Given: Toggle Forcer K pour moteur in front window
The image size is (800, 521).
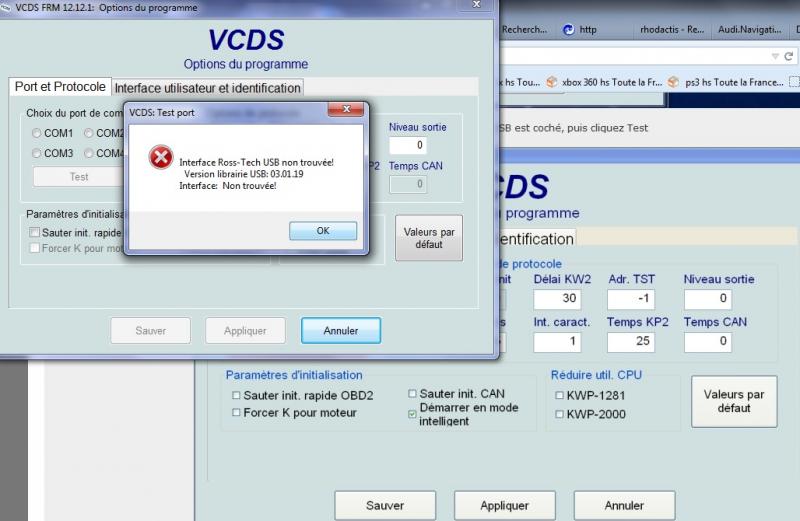Looking at the screenshot, I should coord(34,248).
